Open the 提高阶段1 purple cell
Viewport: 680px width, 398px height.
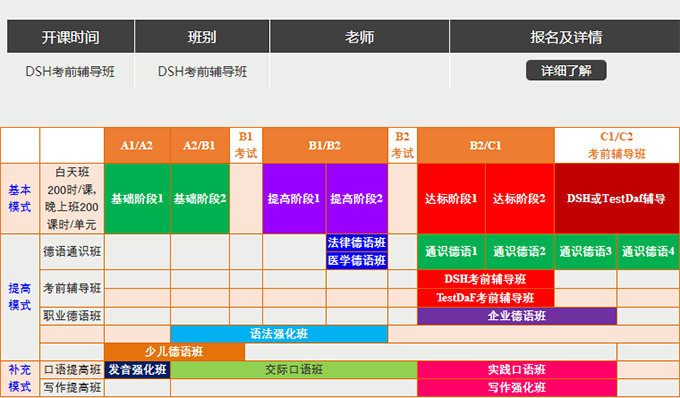(294, 199)
